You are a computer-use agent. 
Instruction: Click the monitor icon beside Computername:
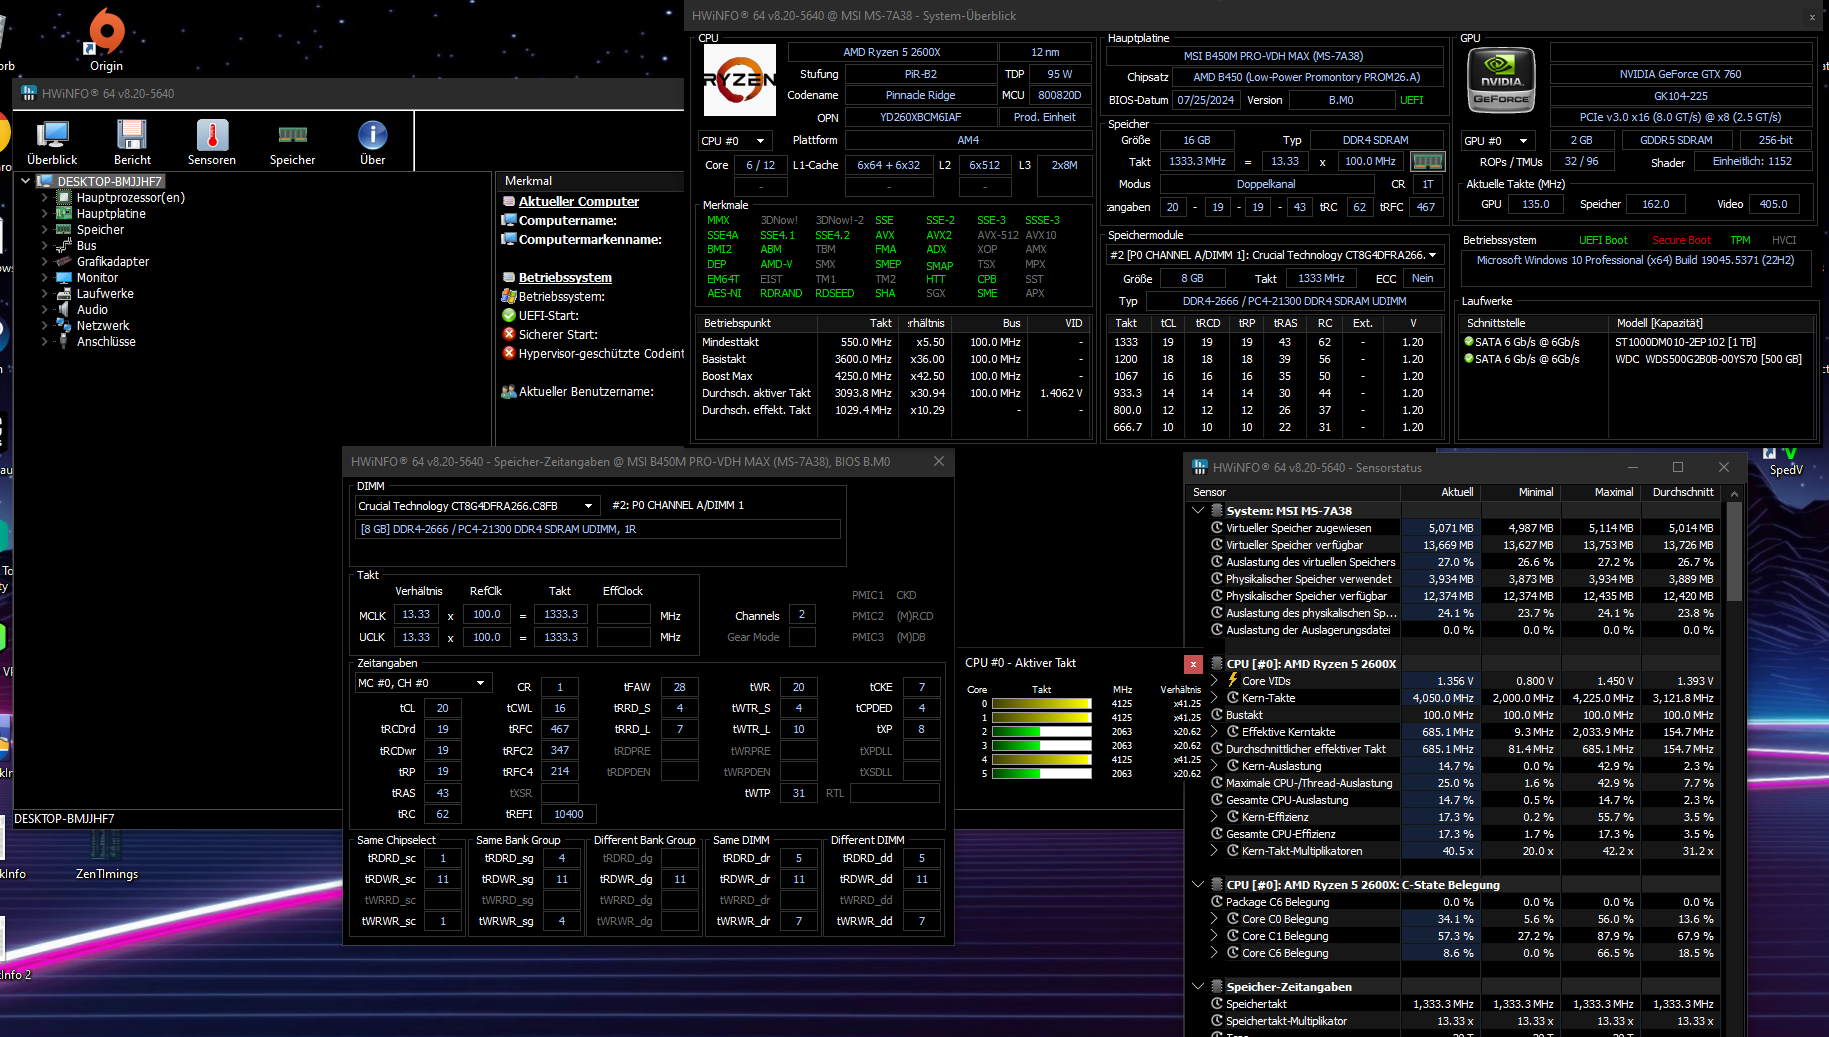(x=509, y=220)
